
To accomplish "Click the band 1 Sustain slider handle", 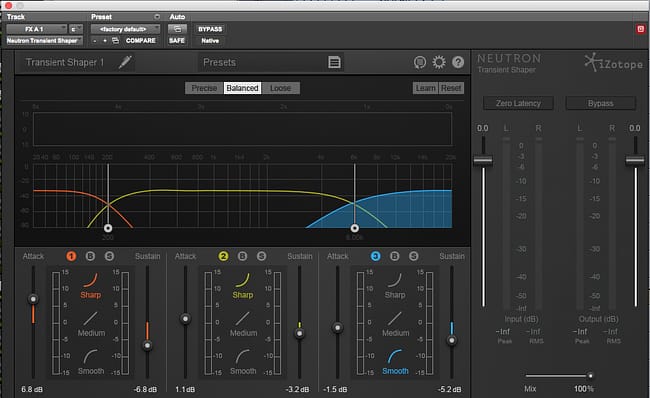I will pos(147,345).
